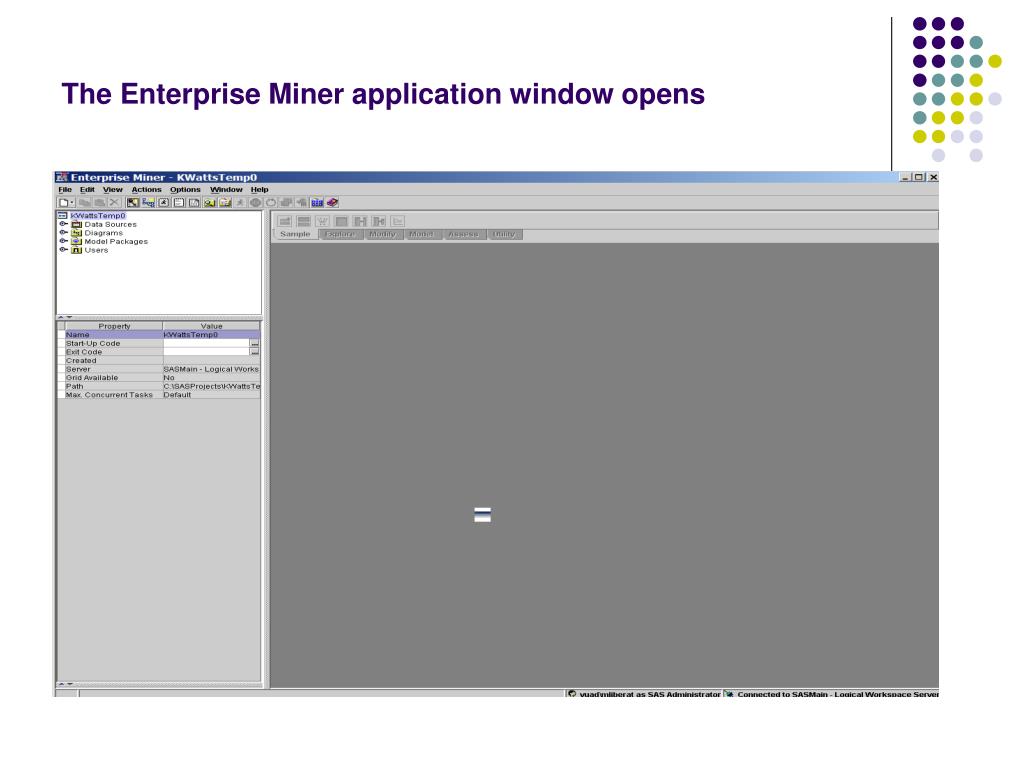The width and height of the screenshot is (1024, 768).
Task: Click the up arrow on divider below the properties panel
Action: [x=61, y=684]
